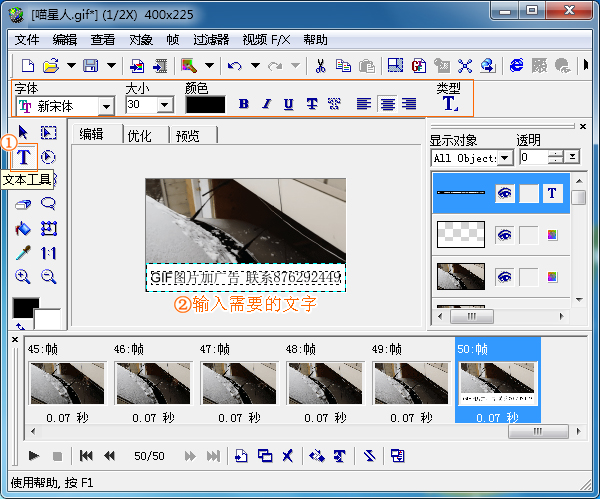Expand the Undo history dropdown arrow
This screenshot has width=600, height=499.
point(255,65)
